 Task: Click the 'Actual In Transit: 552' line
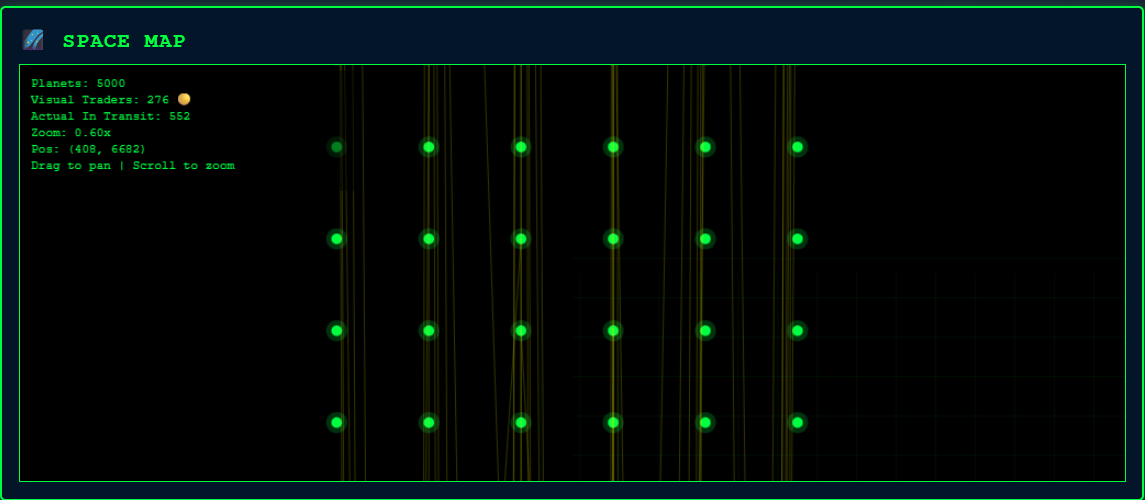[x=110, y=116]
